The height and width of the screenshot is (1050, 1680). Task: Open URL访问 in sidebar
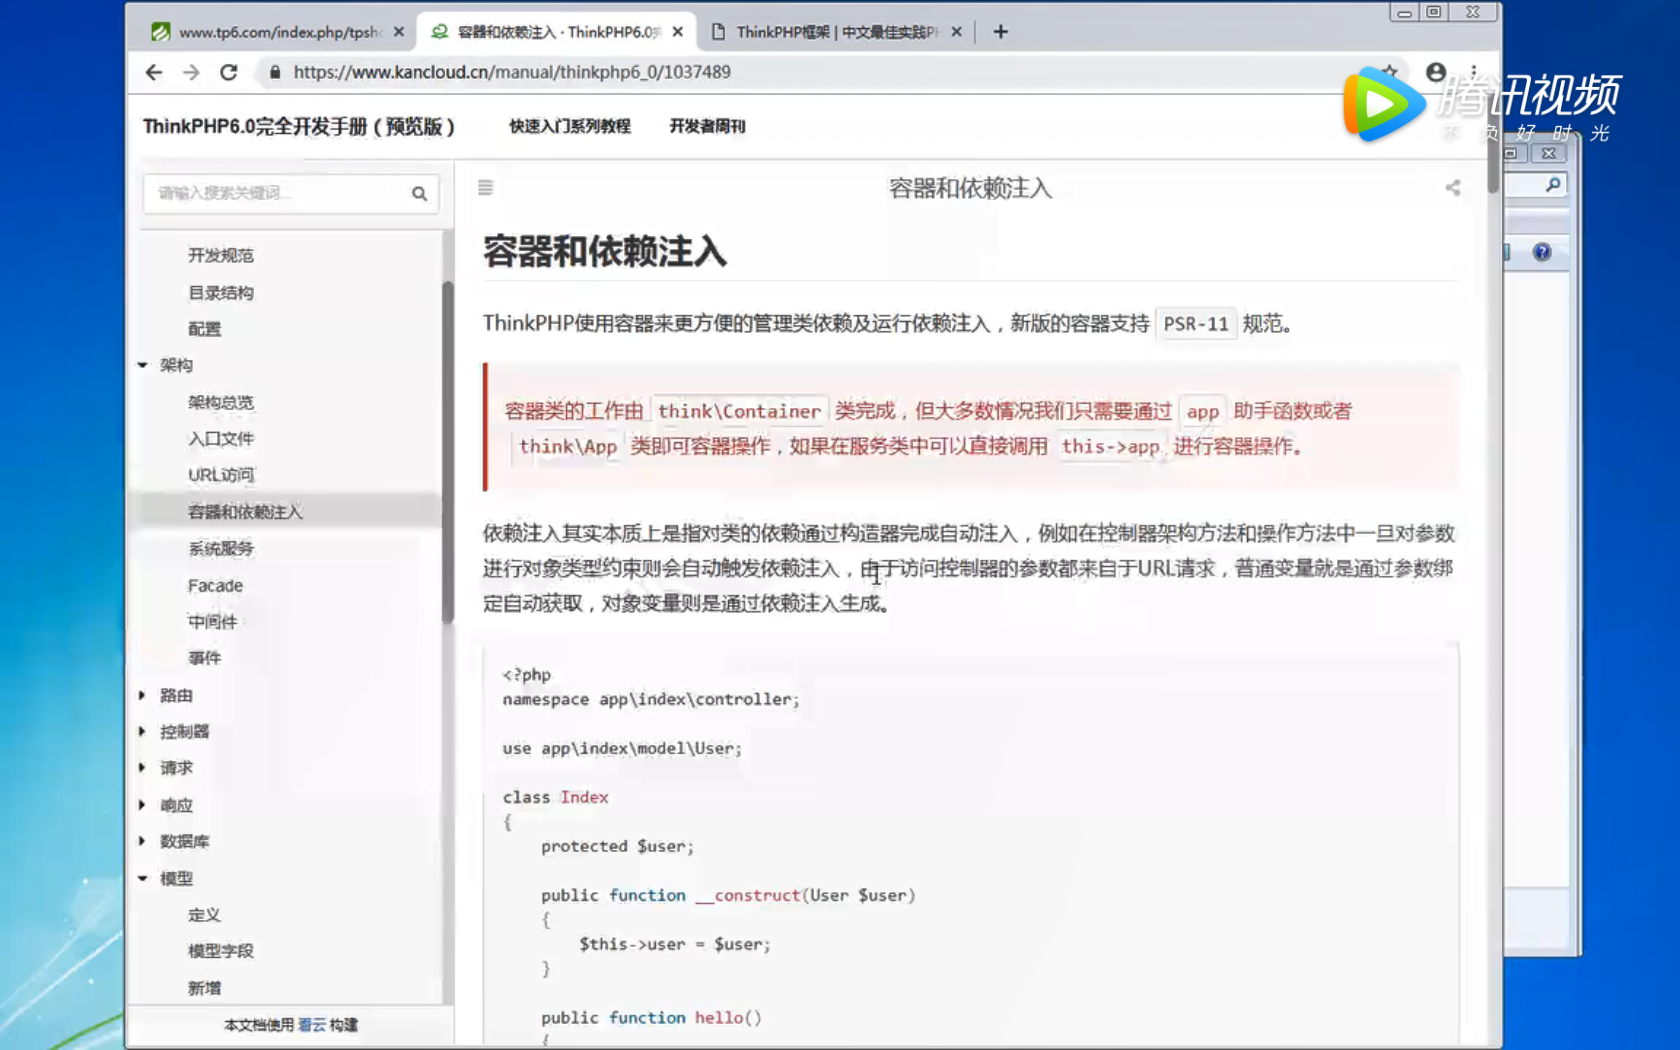coord(221,475)
